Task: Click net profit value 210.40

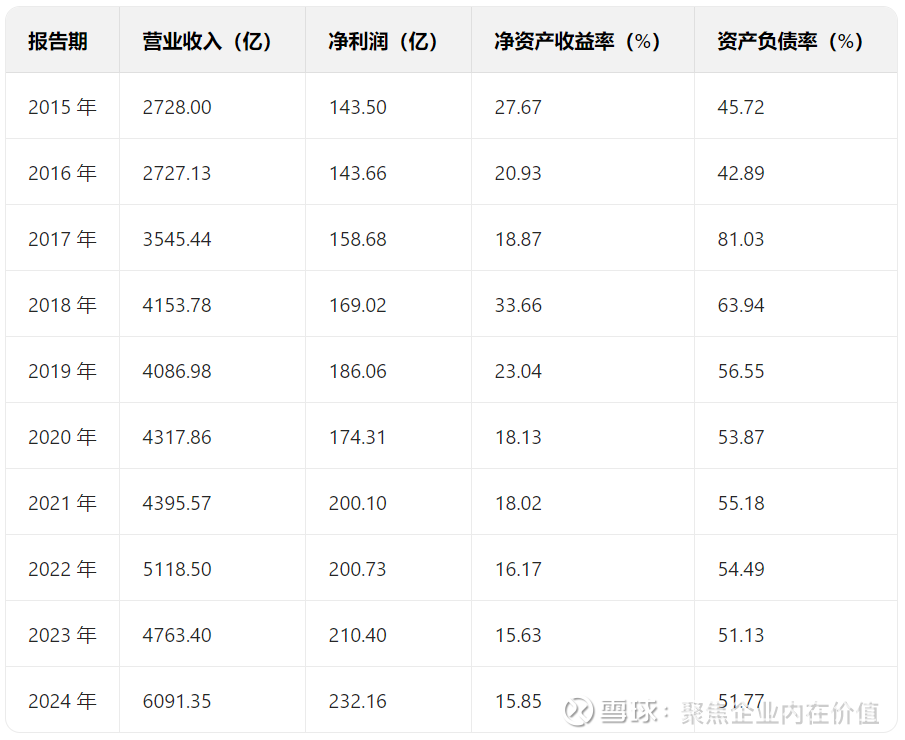Action: click(x=358, y=635)
